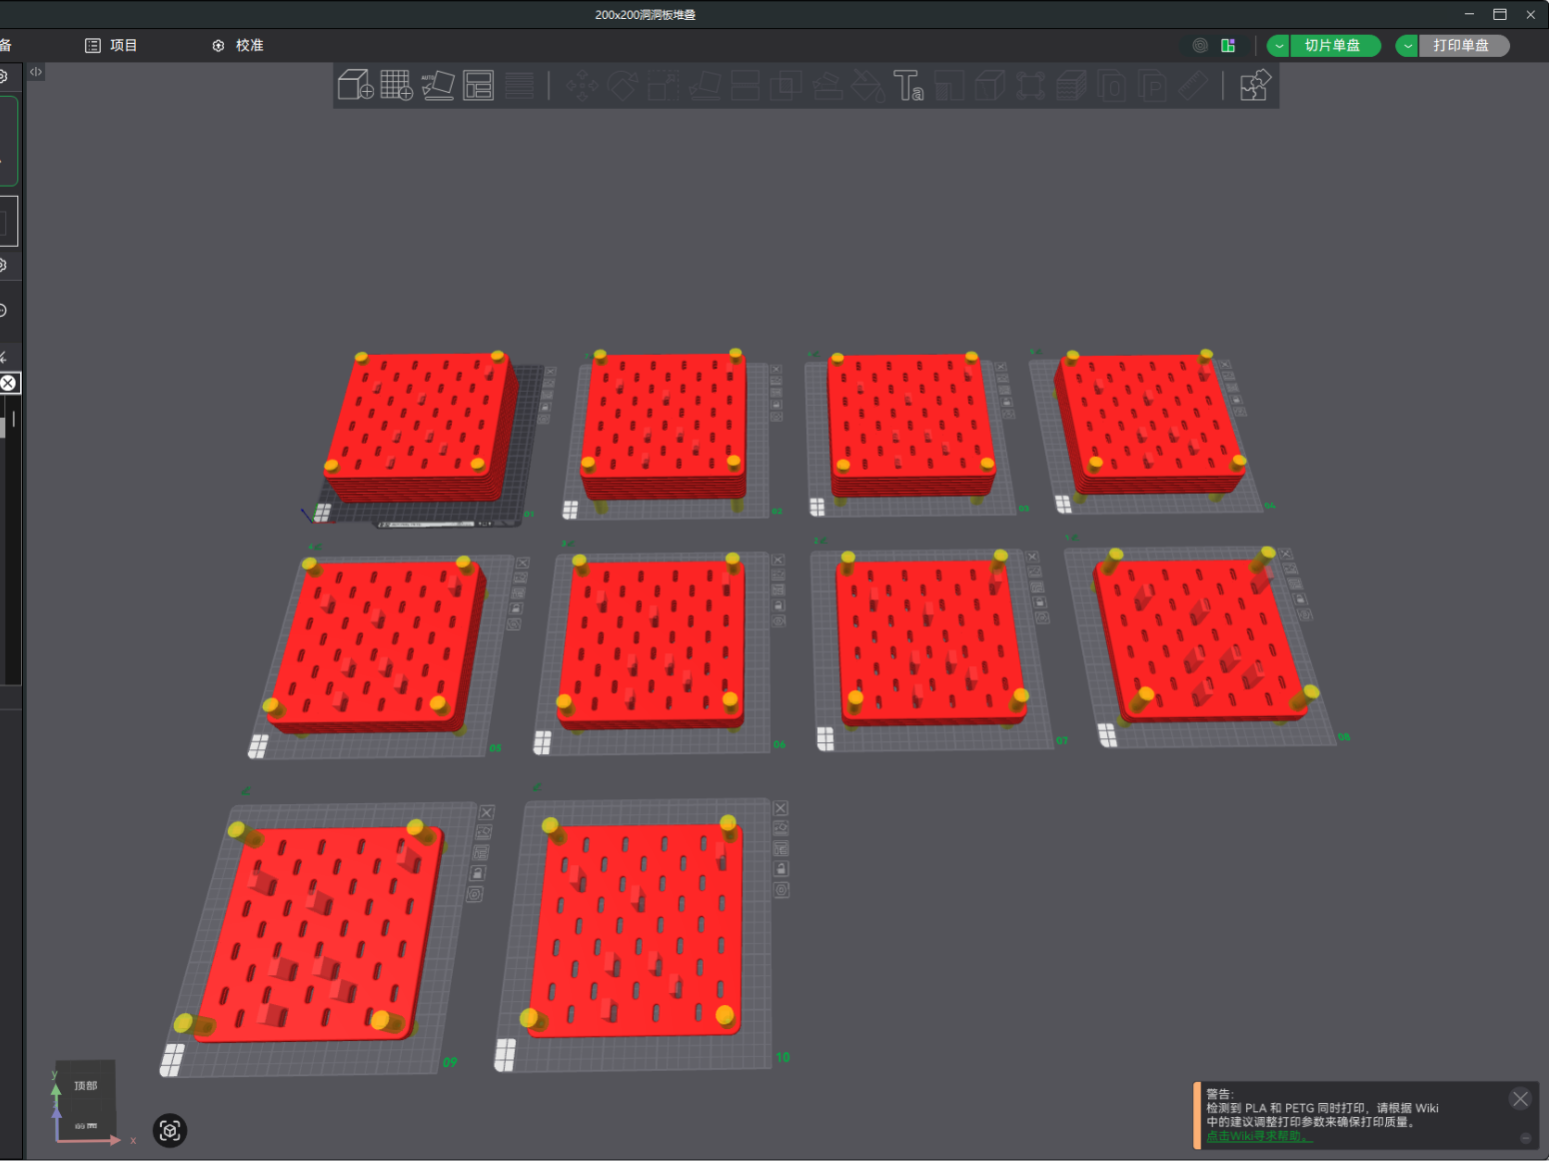Run the Auto orient tool
Screen dimensions: 1549x1162
click(437, 85)
